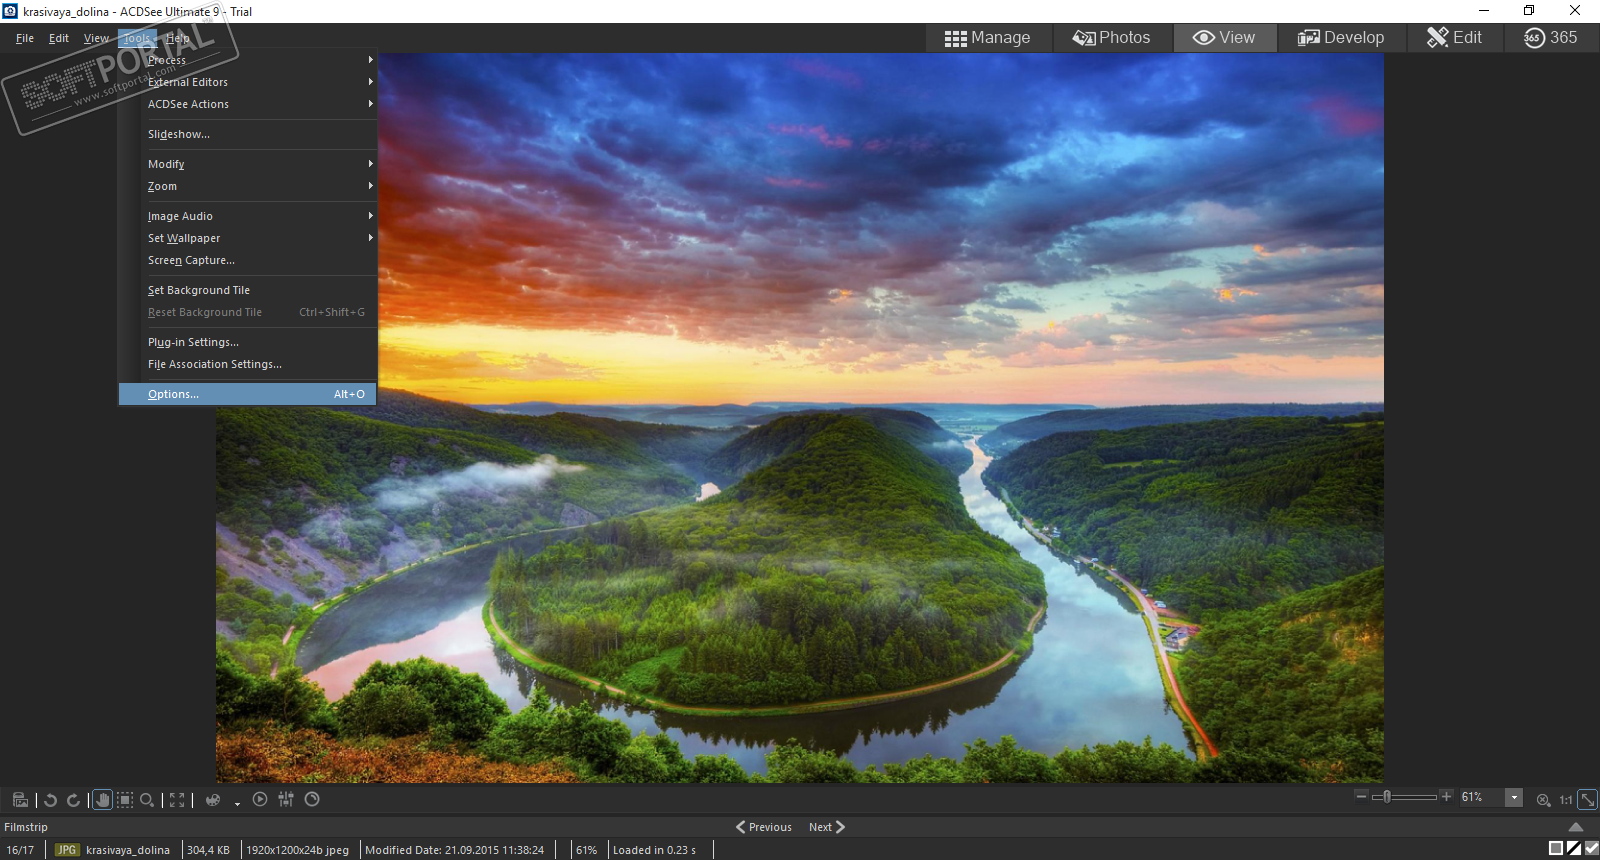Expand the Process submenu
The width and height of the screenshot is (1600, 860).
(248, 60)
